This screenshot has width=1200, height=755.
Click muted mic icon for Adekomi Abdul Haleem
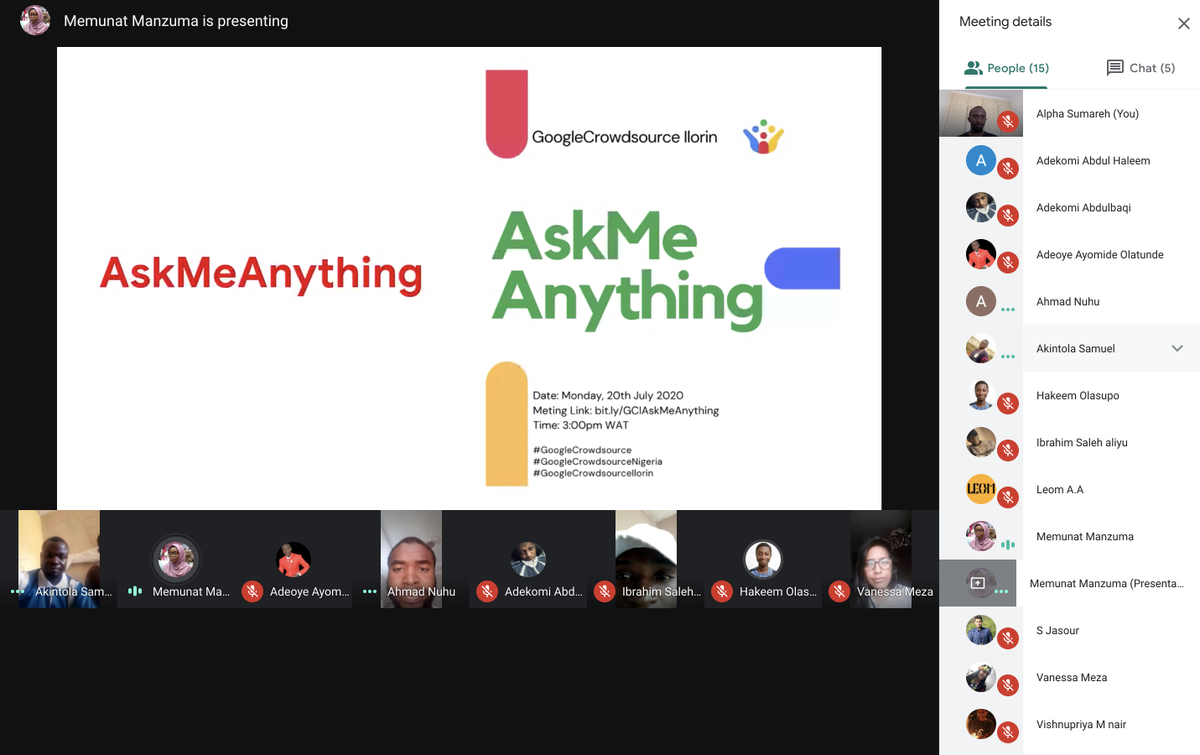click(x=1008, y=169)
